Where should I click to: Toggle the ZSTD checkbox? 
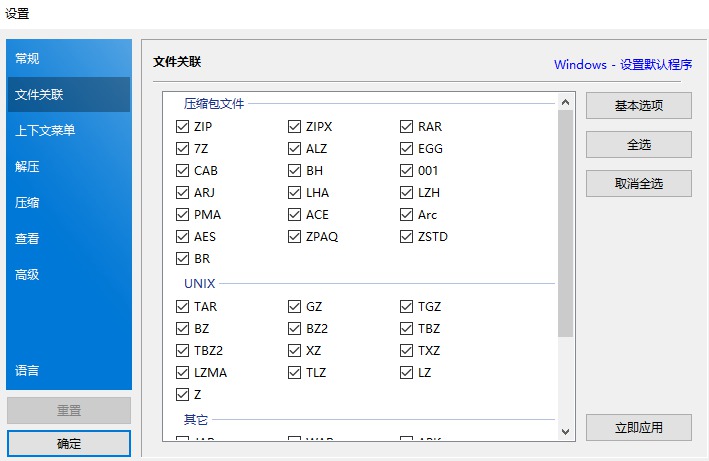pyautogui.click(x=406, y=237)
